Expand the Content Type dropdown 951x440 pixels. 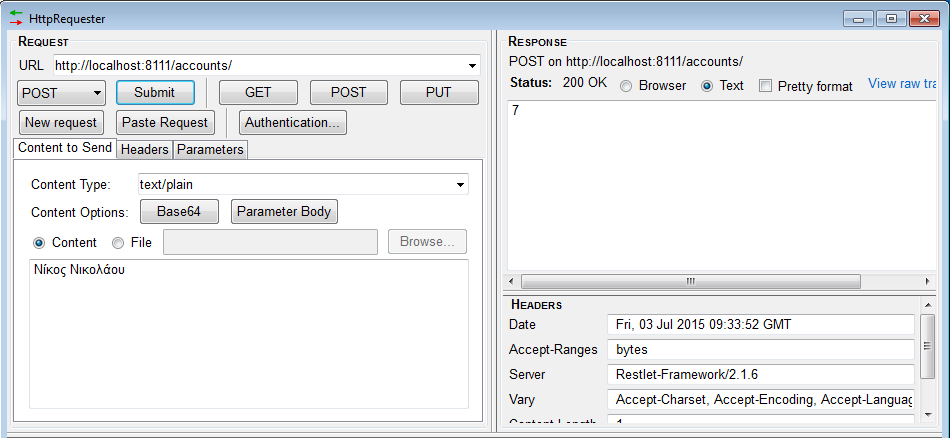[x=460, y=185]
